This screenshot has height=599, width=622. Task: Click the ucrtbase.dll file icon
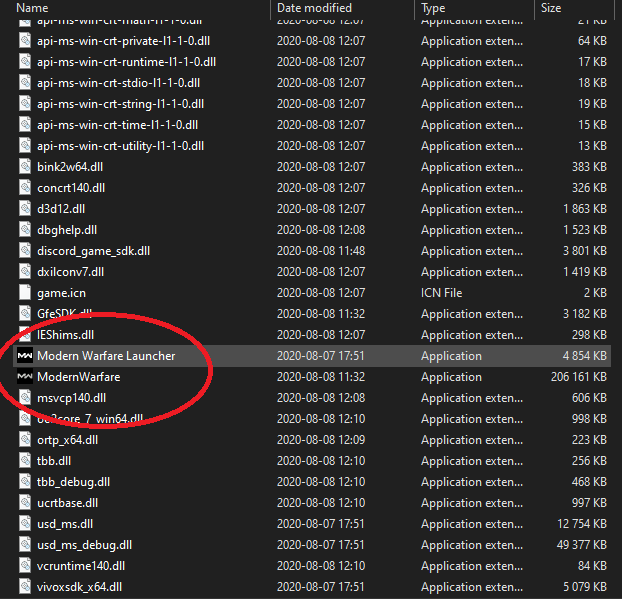[25, 503]
